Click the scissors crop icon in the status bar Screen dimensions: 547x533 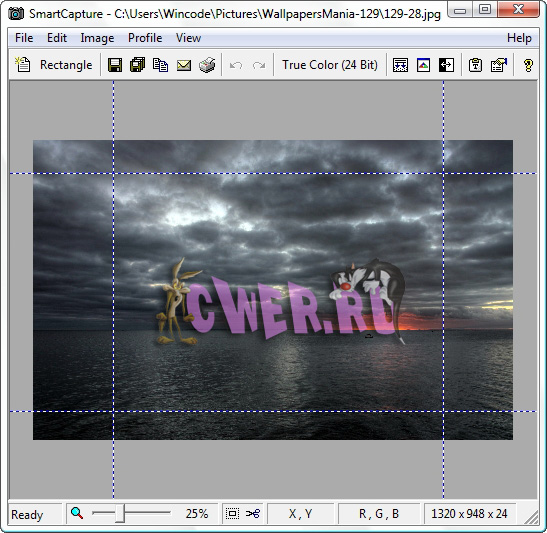click(253, 513)
